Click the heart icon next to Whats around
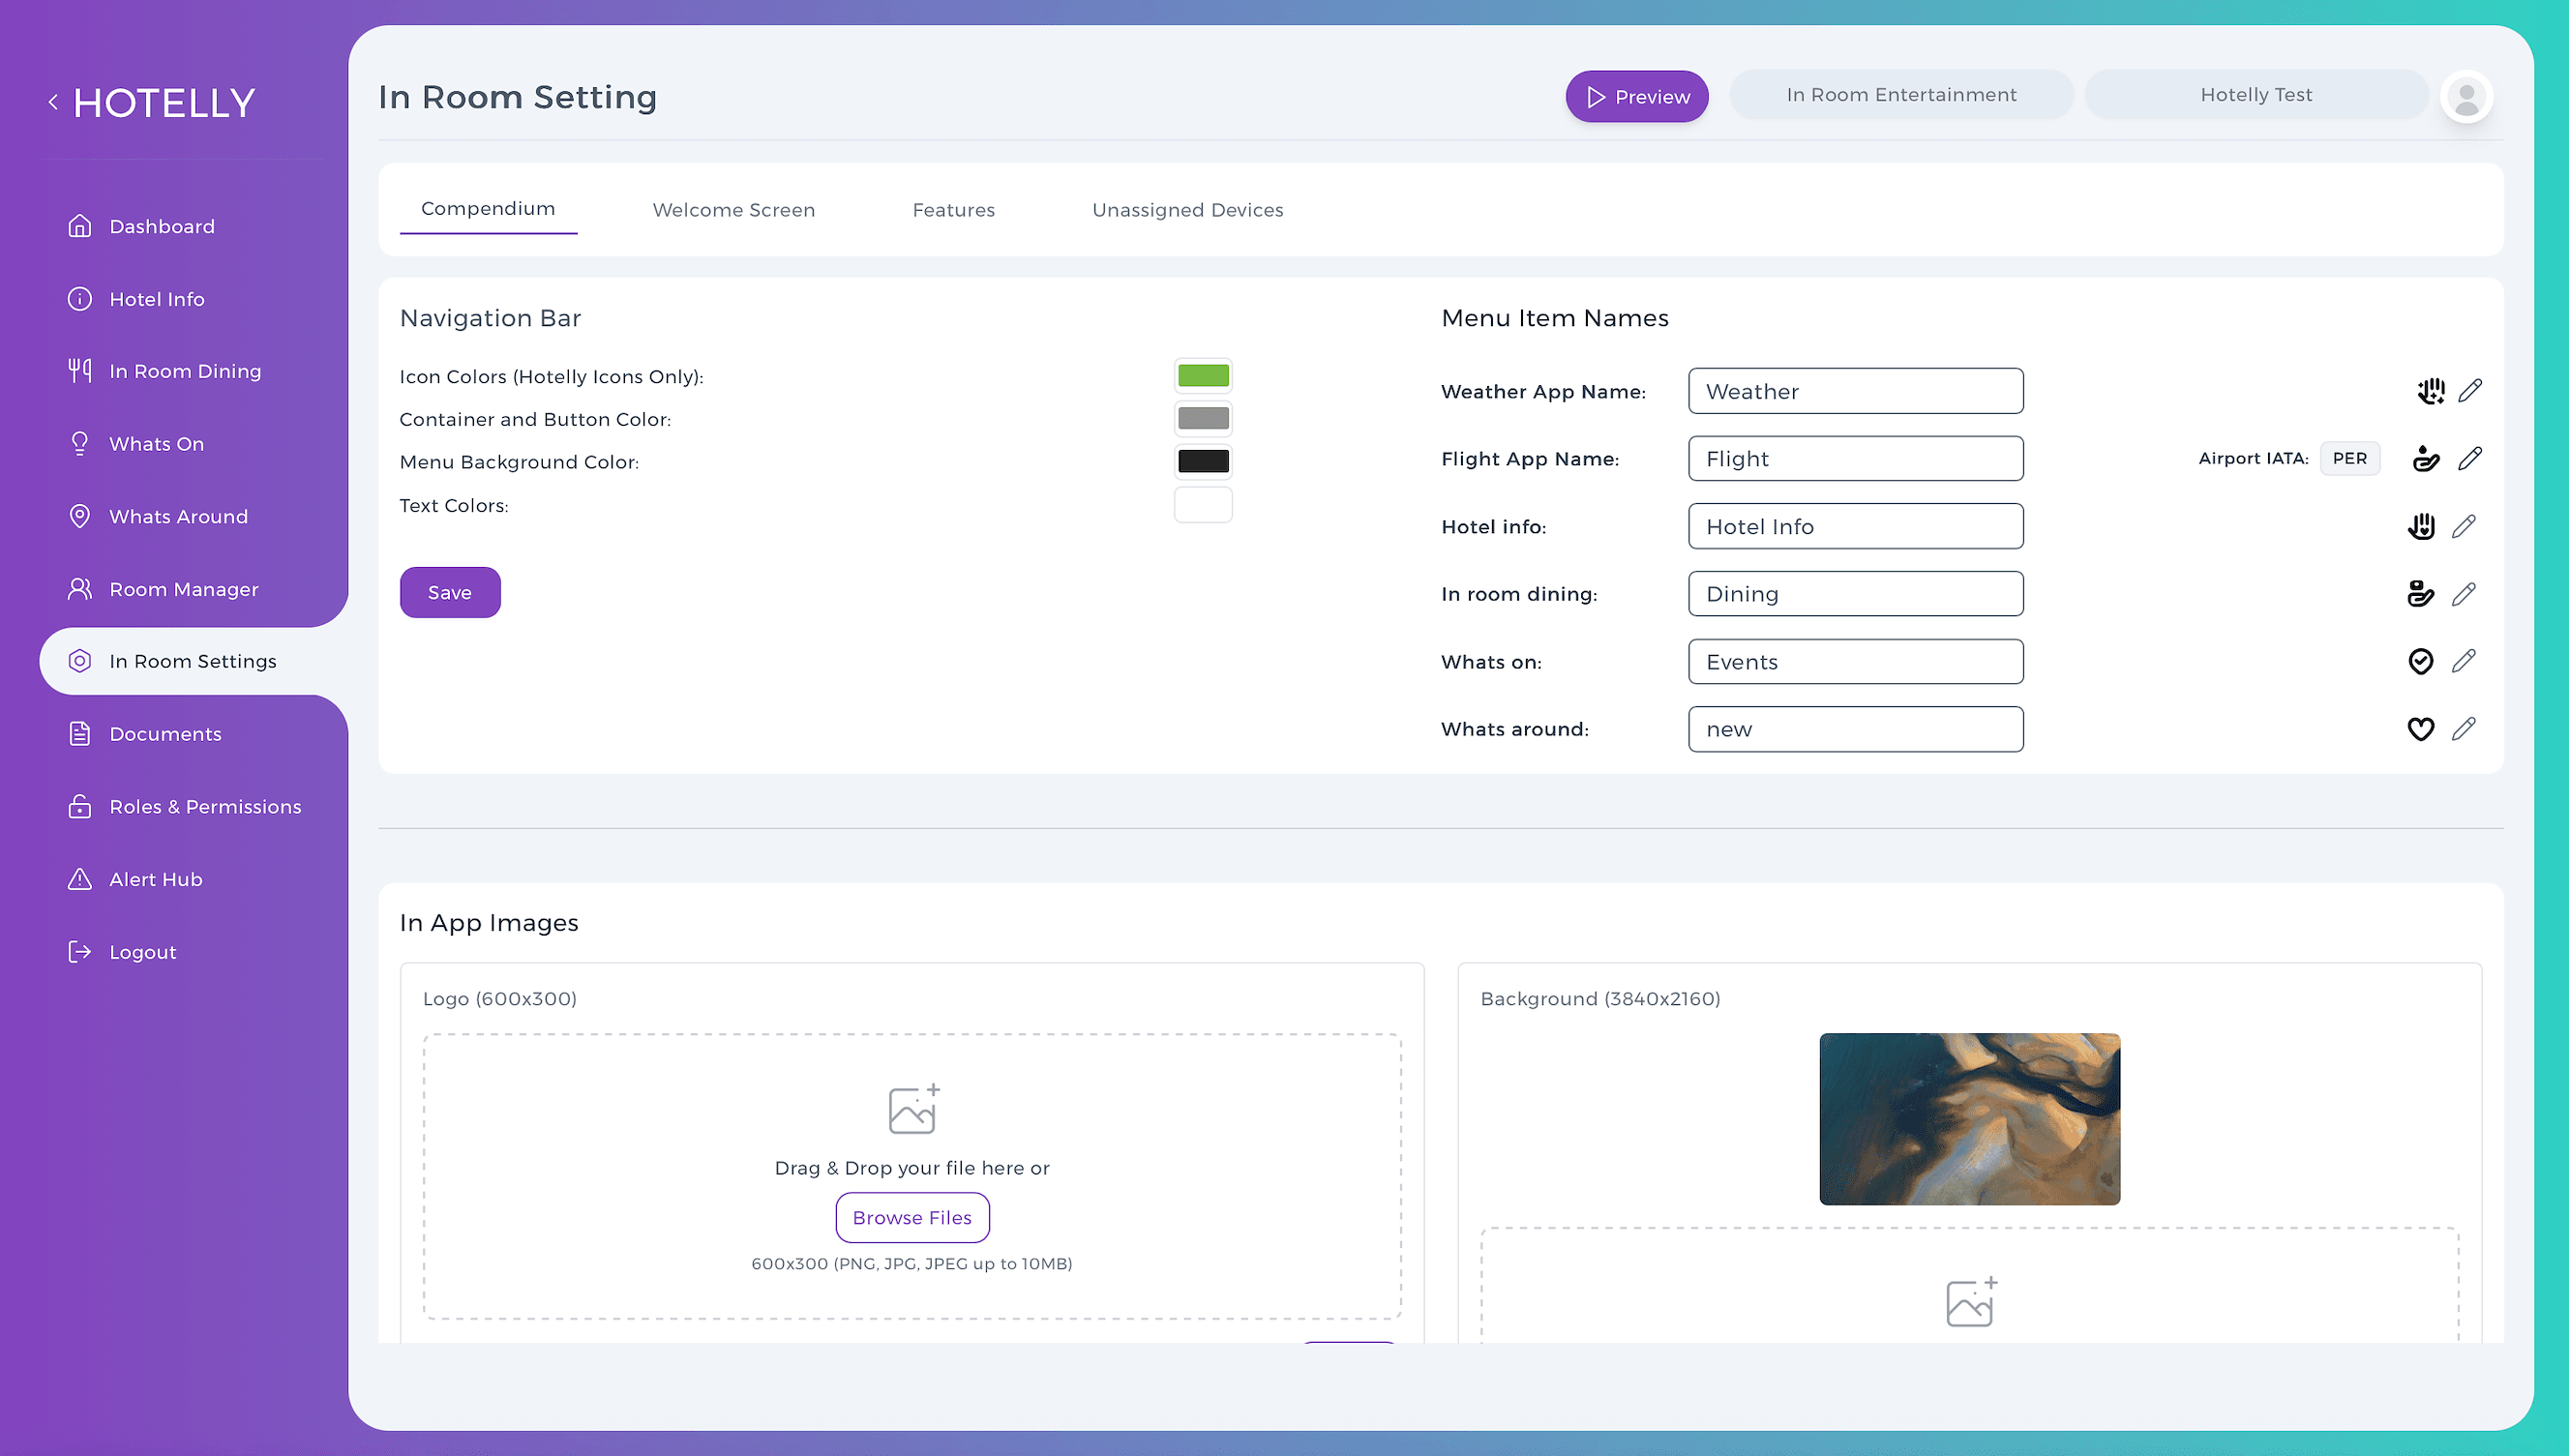 coord(2420,729)
